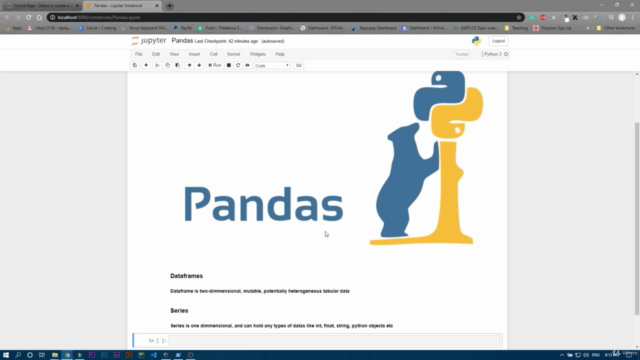
Task: Open Windows taskbar search
Action: 18,355
